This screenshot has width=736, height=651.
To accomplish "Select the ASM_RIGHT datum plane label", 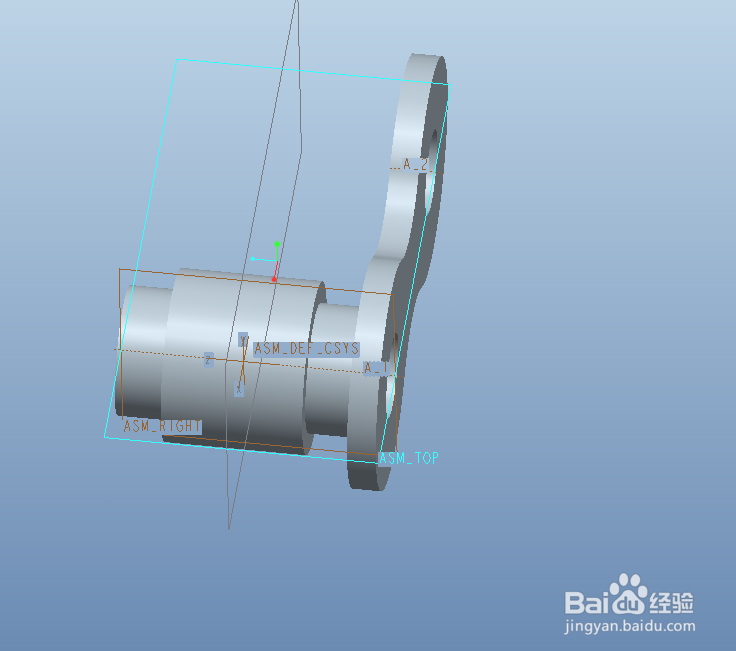I will [x=162, y=426].
